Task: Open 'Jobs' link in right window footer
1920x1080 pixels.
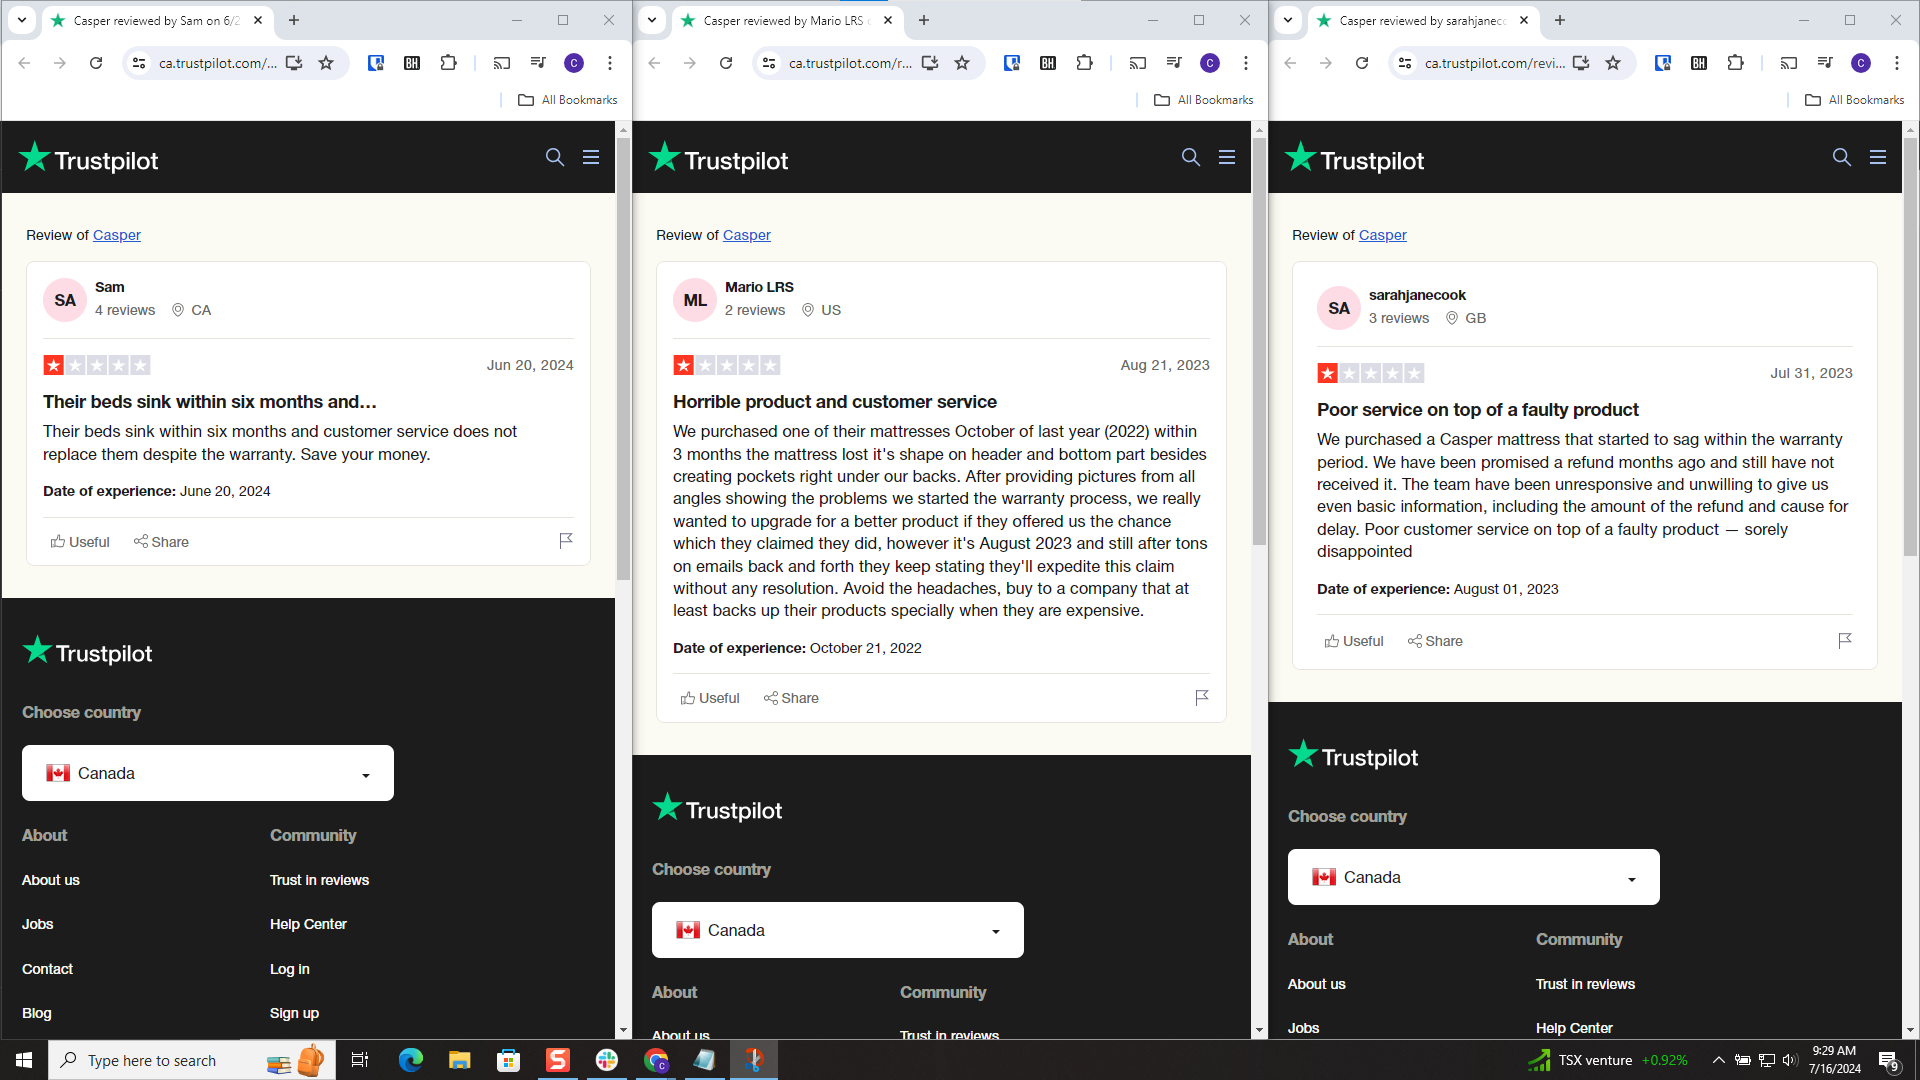Action: coord(1303,1028)
